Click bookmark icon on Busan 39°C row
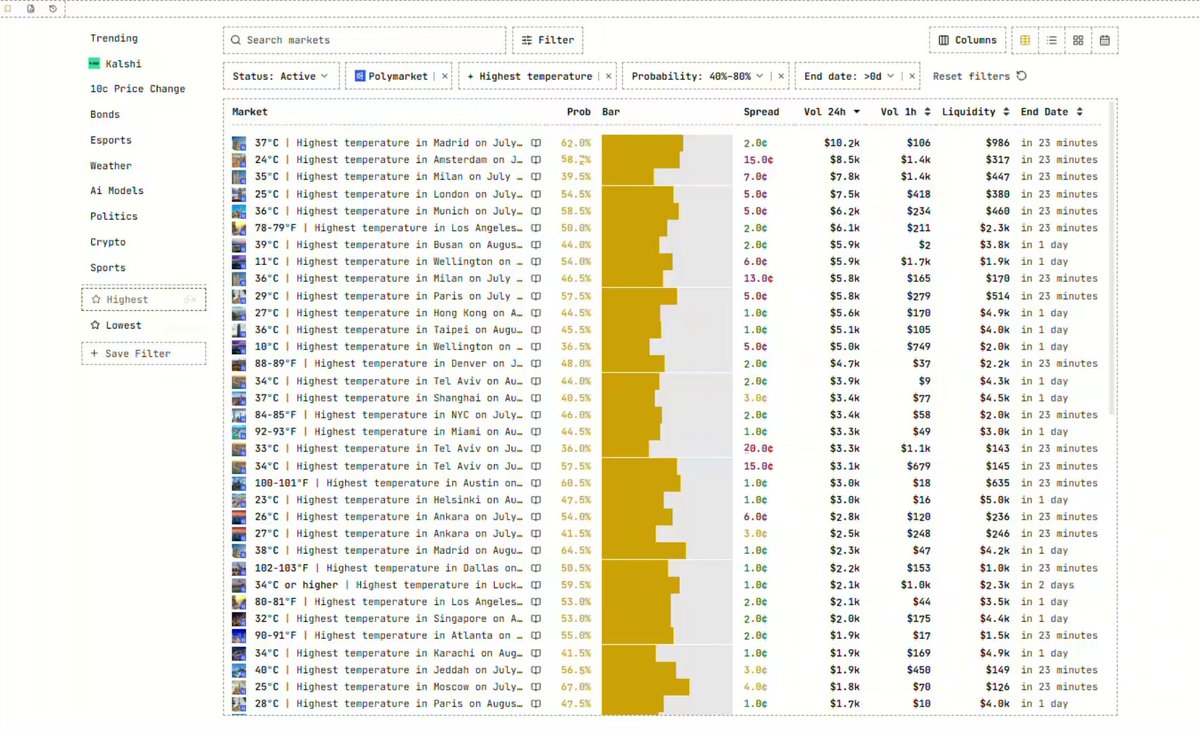The height and width of the screenshot is (730, 1200). [536, 245]
